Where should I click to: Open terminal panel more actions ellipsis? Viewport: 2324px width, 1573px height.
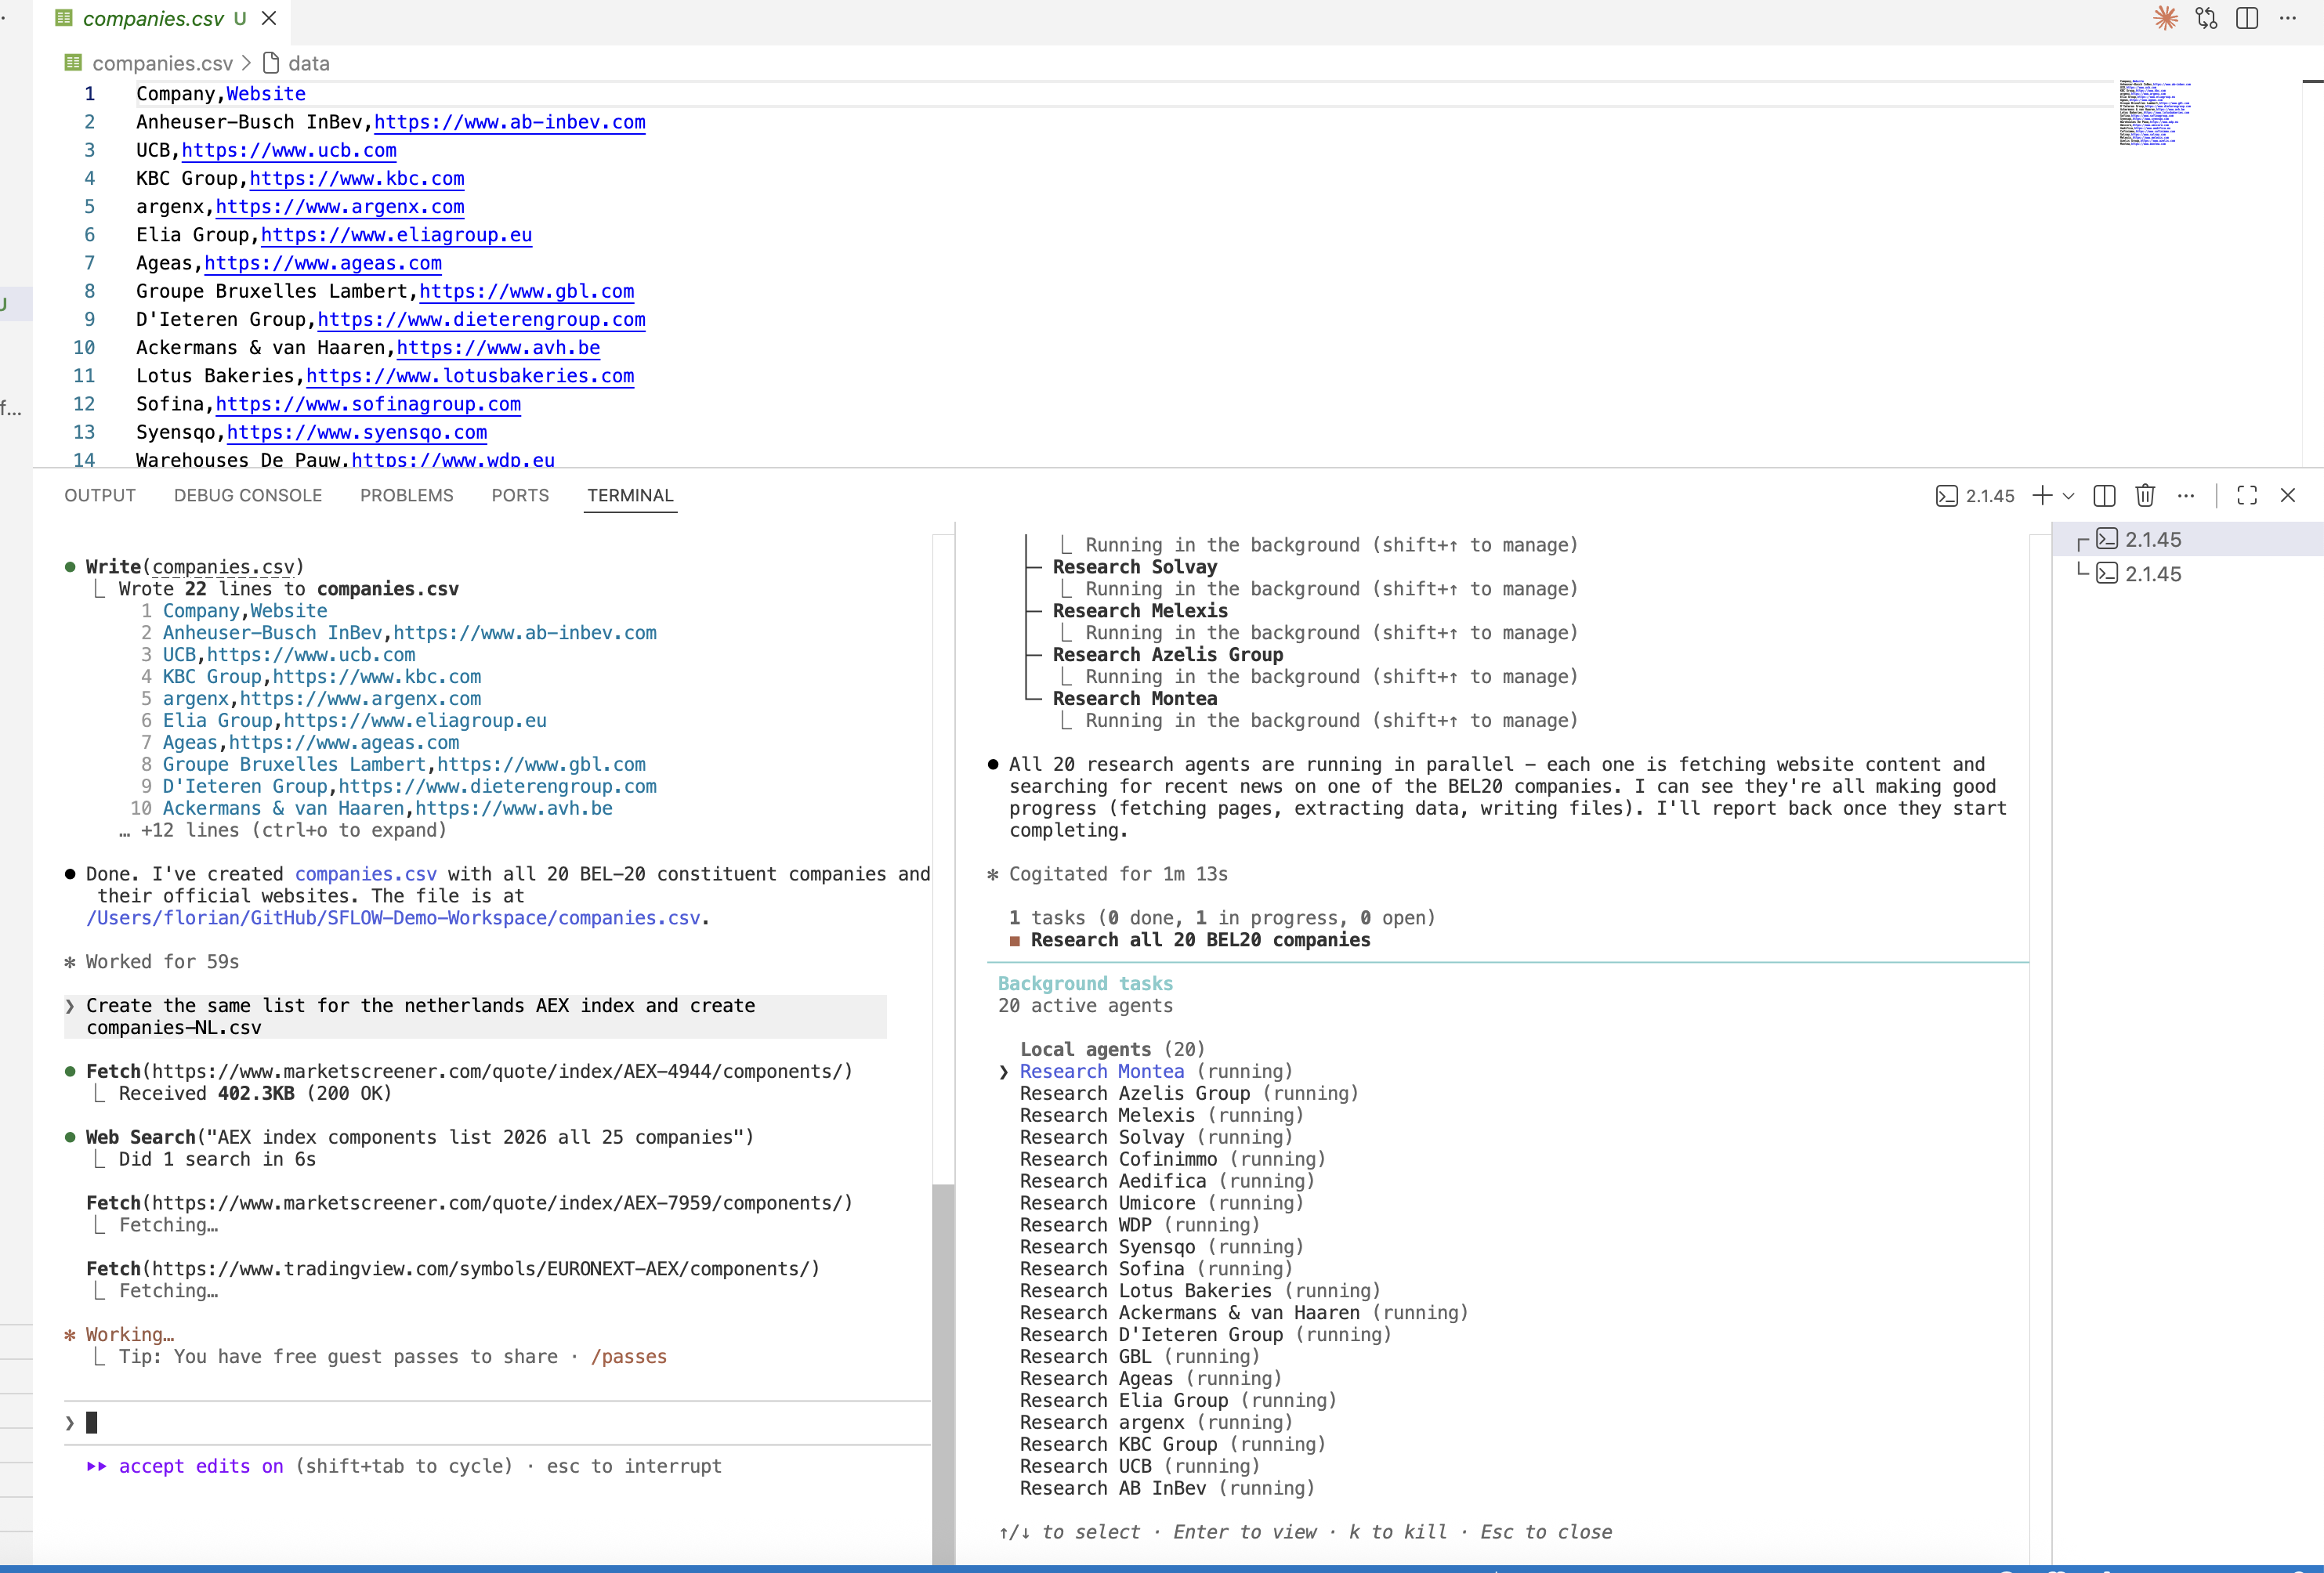pyautogui.click(x=2186, y=496)
